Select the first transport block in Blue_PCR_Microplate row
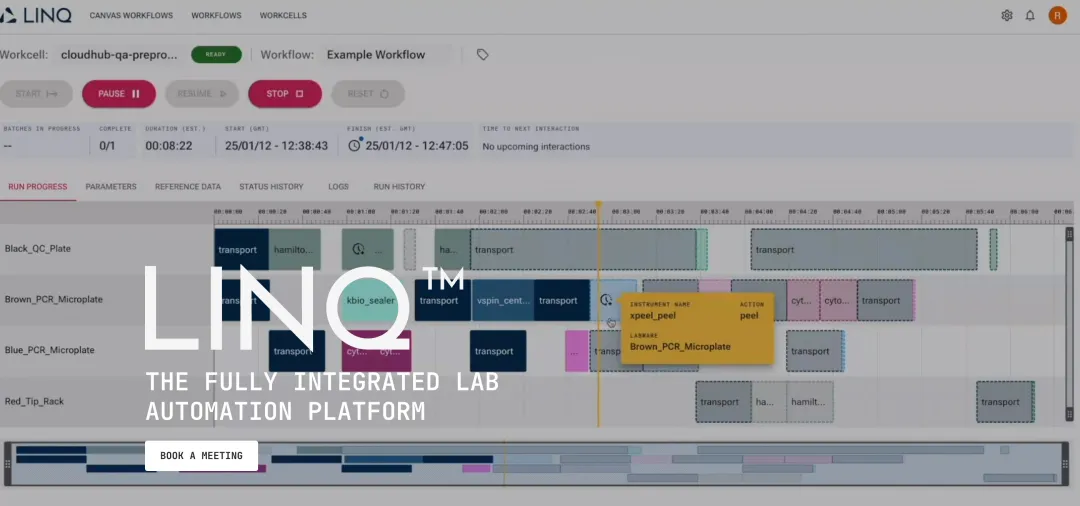The image size is (1080, 506). pyautogui.click(x=296, y=351)
